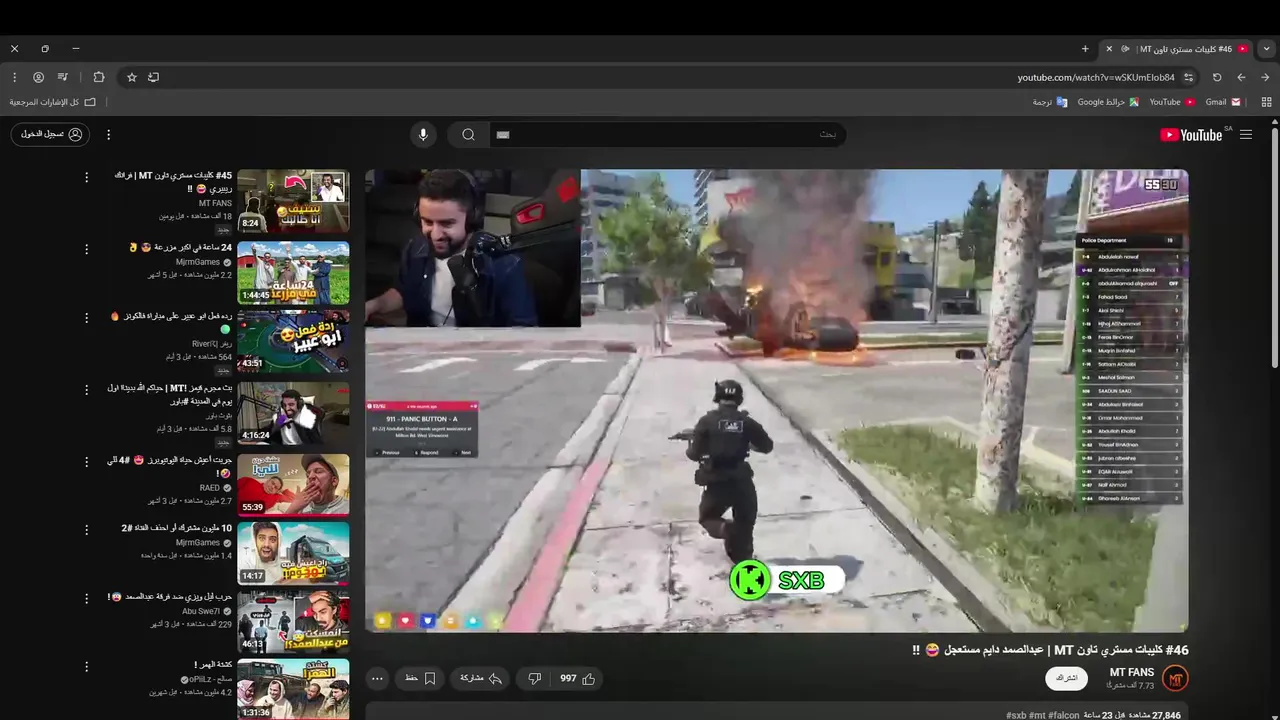Open the on-screen keyboard in the search box
Image resolution: width=1280 pixels, height=720 pixels.
click(x=503, y=135)
